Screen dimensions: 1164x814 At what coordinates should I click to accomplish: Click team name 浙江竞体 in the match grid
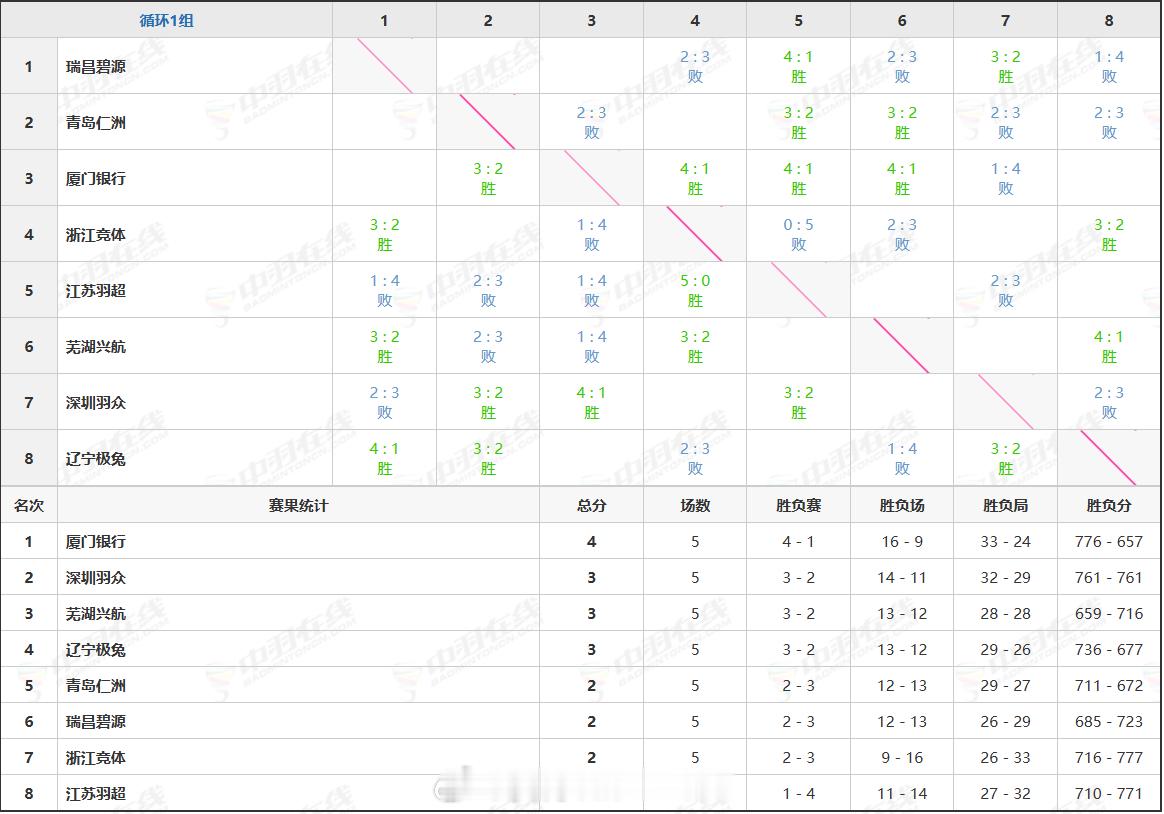96,234
